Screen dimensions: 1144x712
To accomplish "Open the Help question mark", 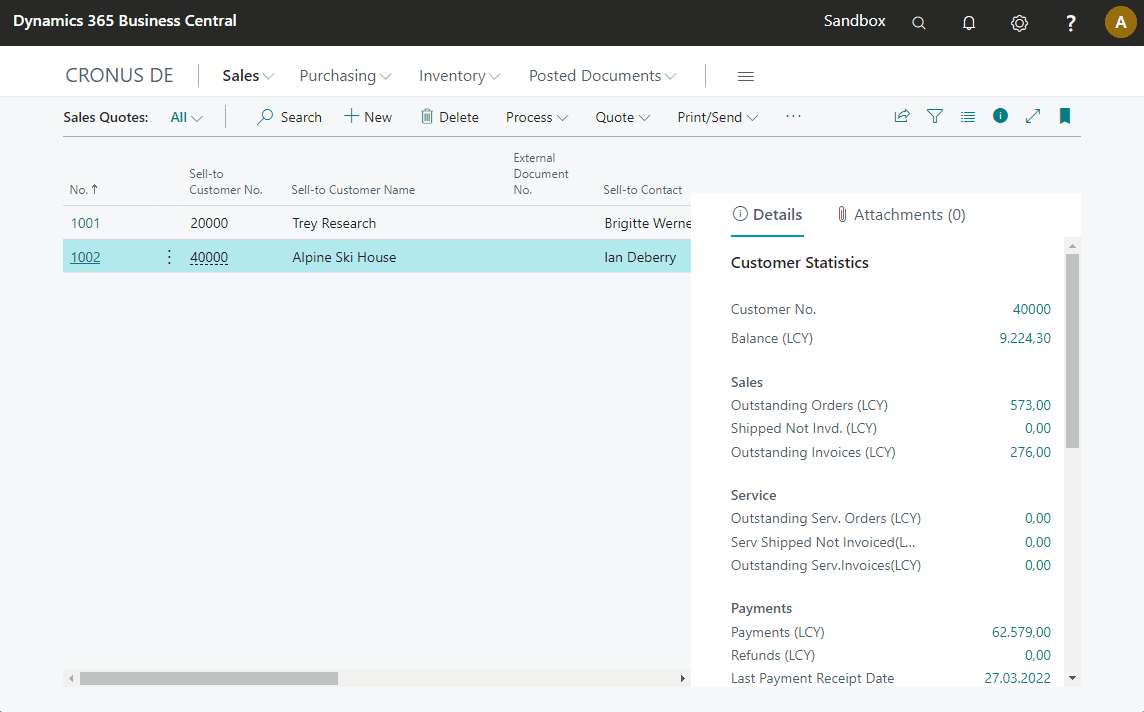I will click(x=1070, y=23).
